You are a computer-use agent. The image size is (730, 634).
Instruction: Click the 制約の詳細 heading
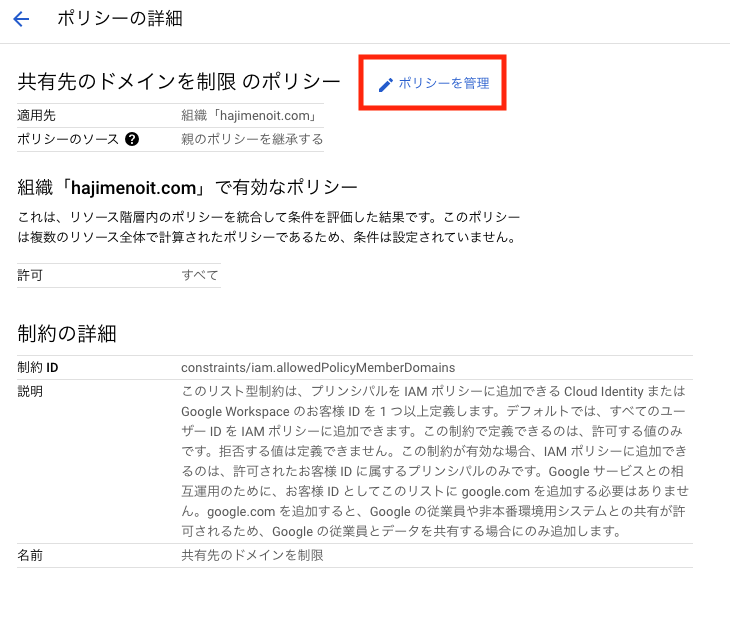click(x=67, y=334)
